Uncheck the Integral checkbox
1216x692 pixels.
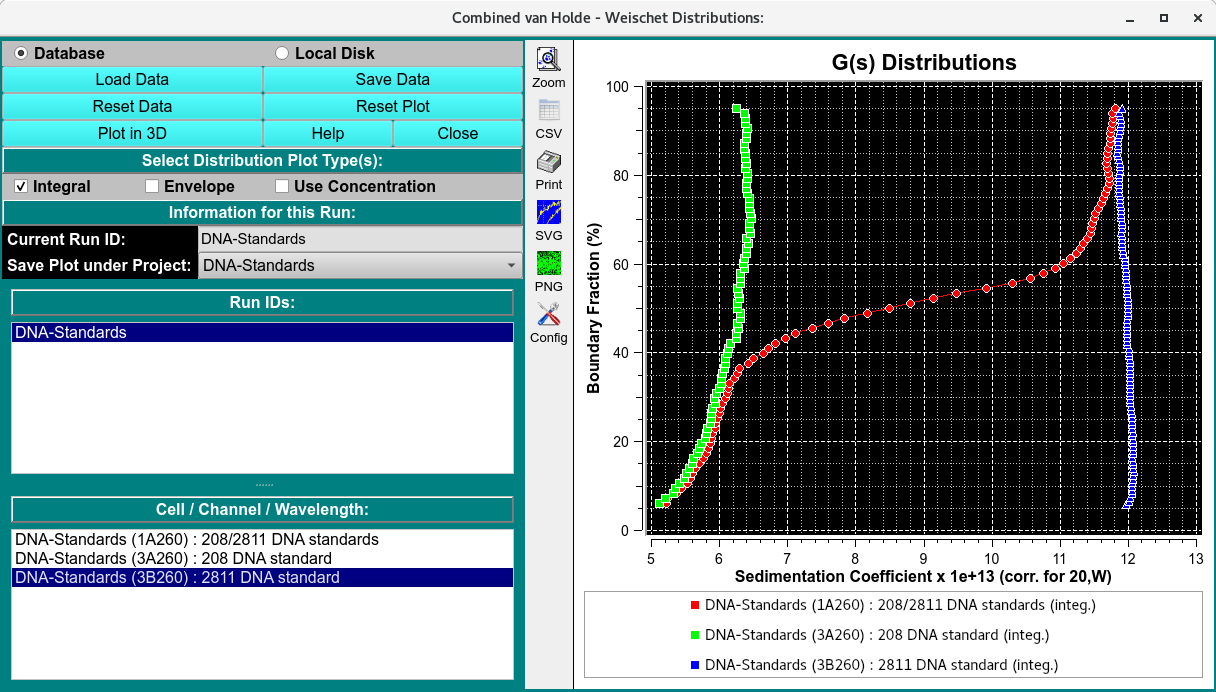pyautogui.click(x=21, y=186)
